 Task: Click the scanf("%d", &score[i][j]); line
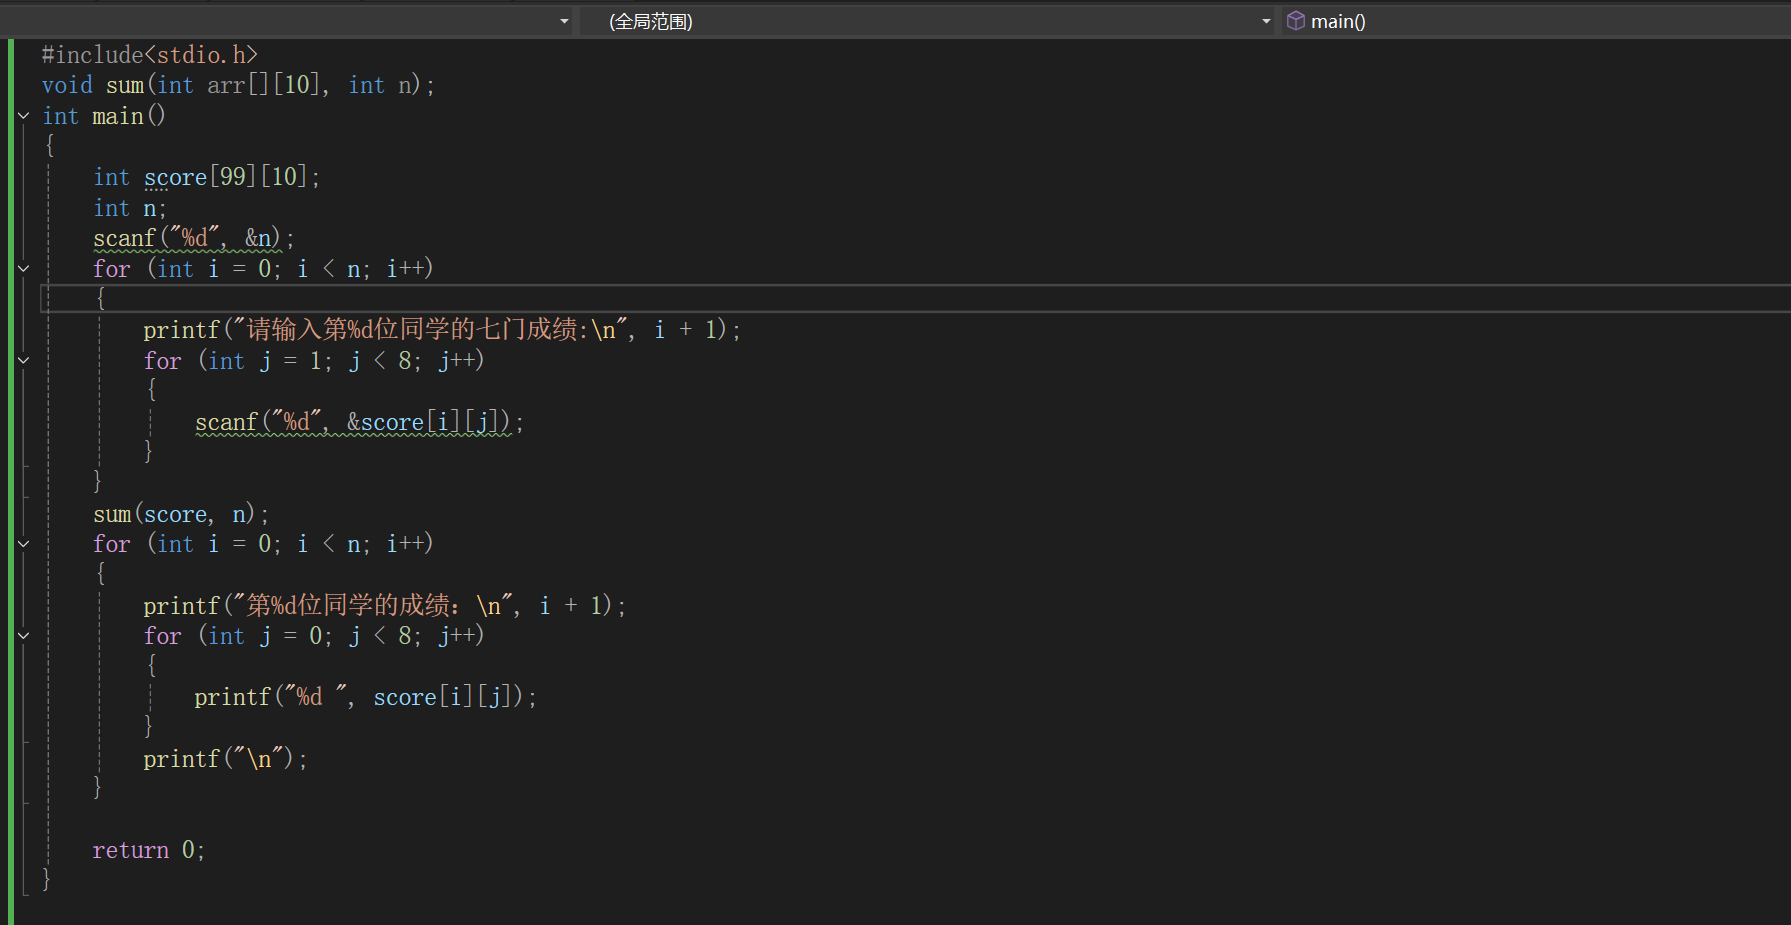click(x=359, y=422)
